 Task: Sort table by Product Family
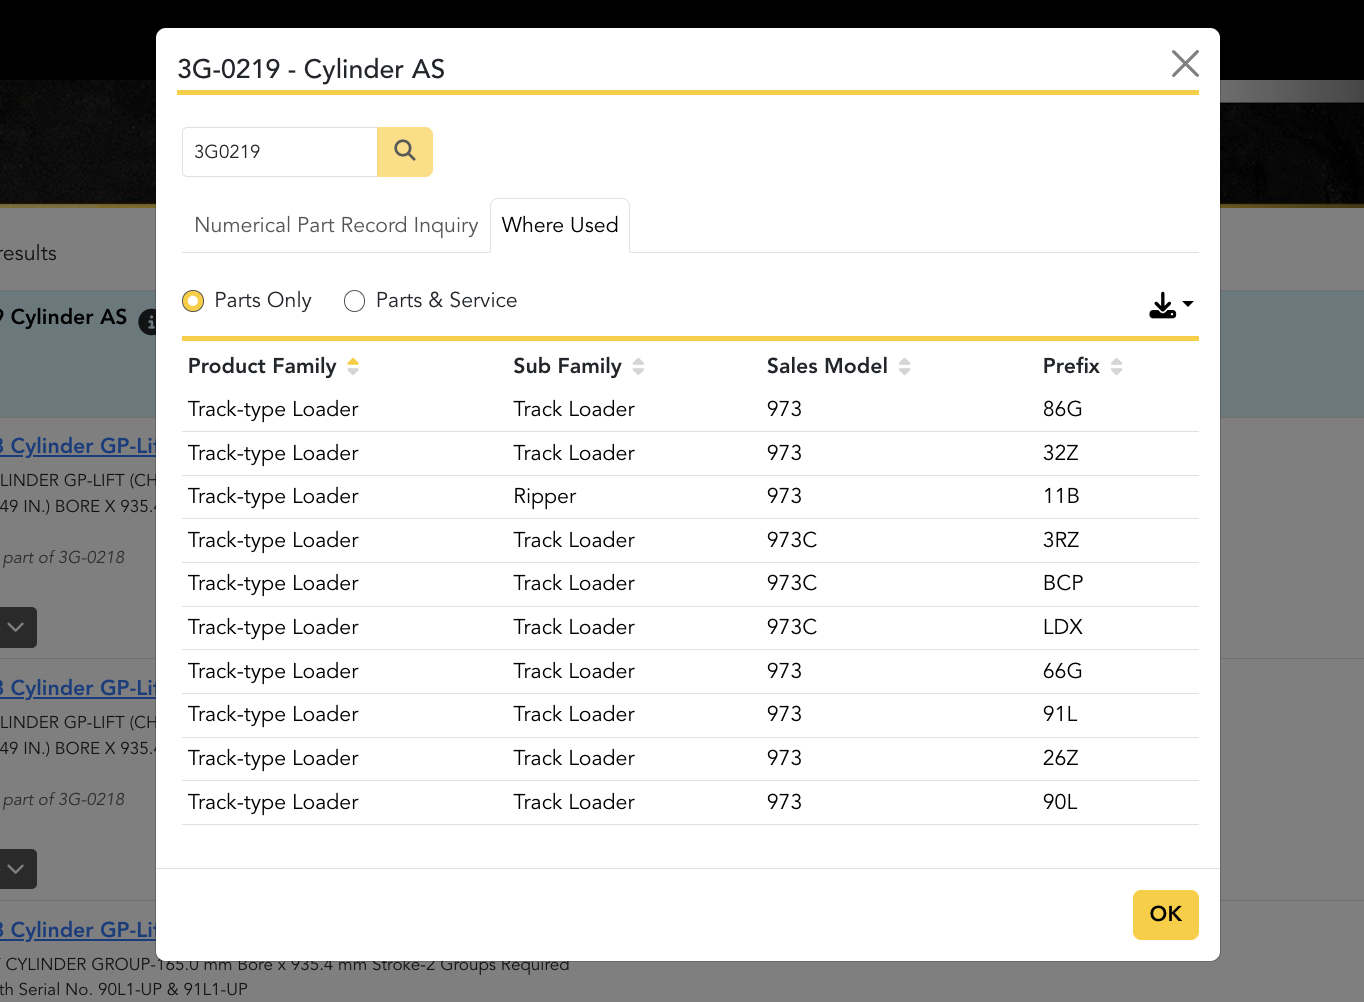coord(353,367)
